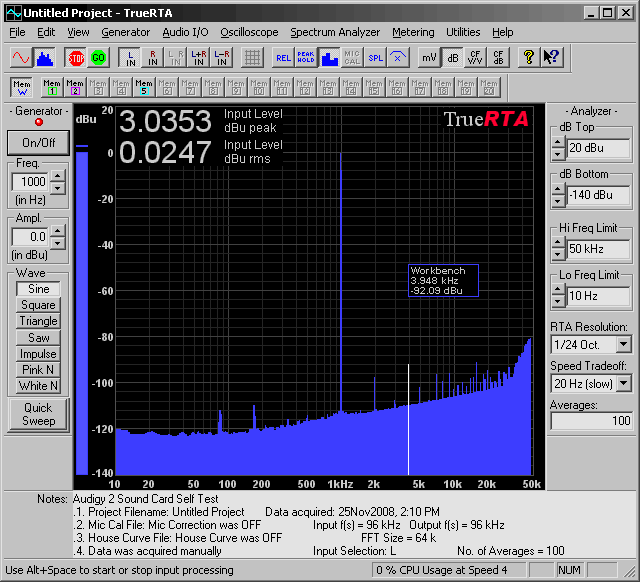Image resolution: width=640 pixels, height=582 pixels.
Task: Click the red STOP icon in toolbar
Action: (x=75, y=57)
